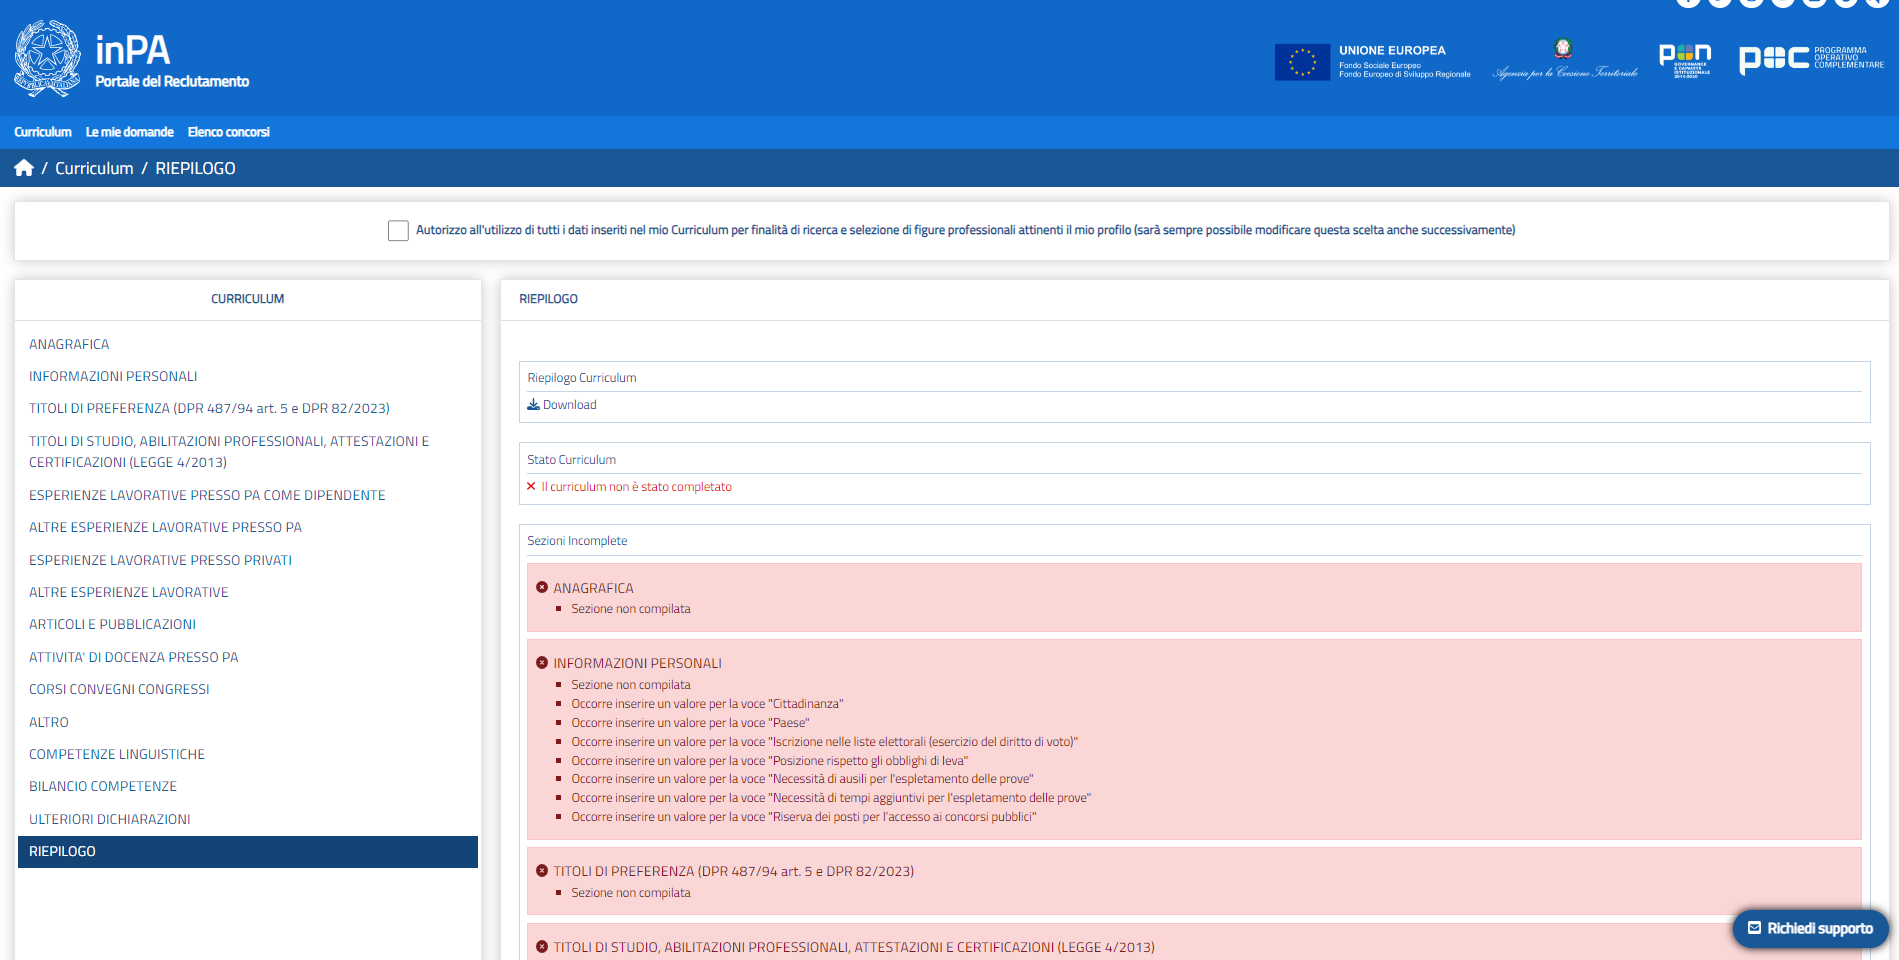Click the ANAGRAFICA incomplete section heading
The width and height of the screenshot is (1899, 960).
coord(593,588)
